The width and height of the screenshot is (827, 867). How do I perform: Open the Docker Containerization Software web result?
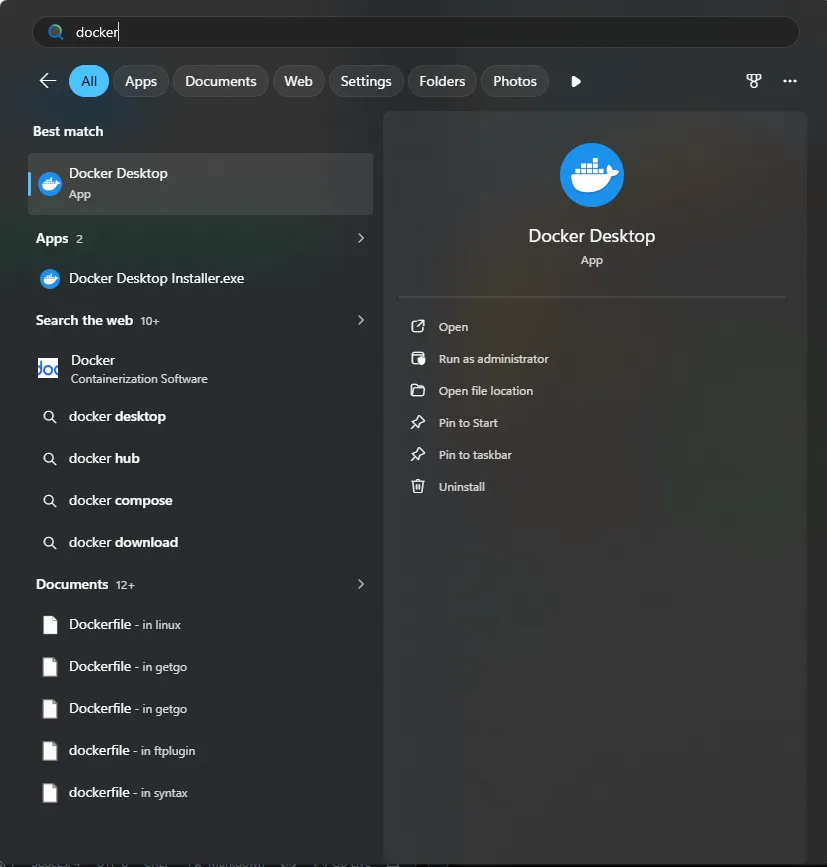(201, 369)
